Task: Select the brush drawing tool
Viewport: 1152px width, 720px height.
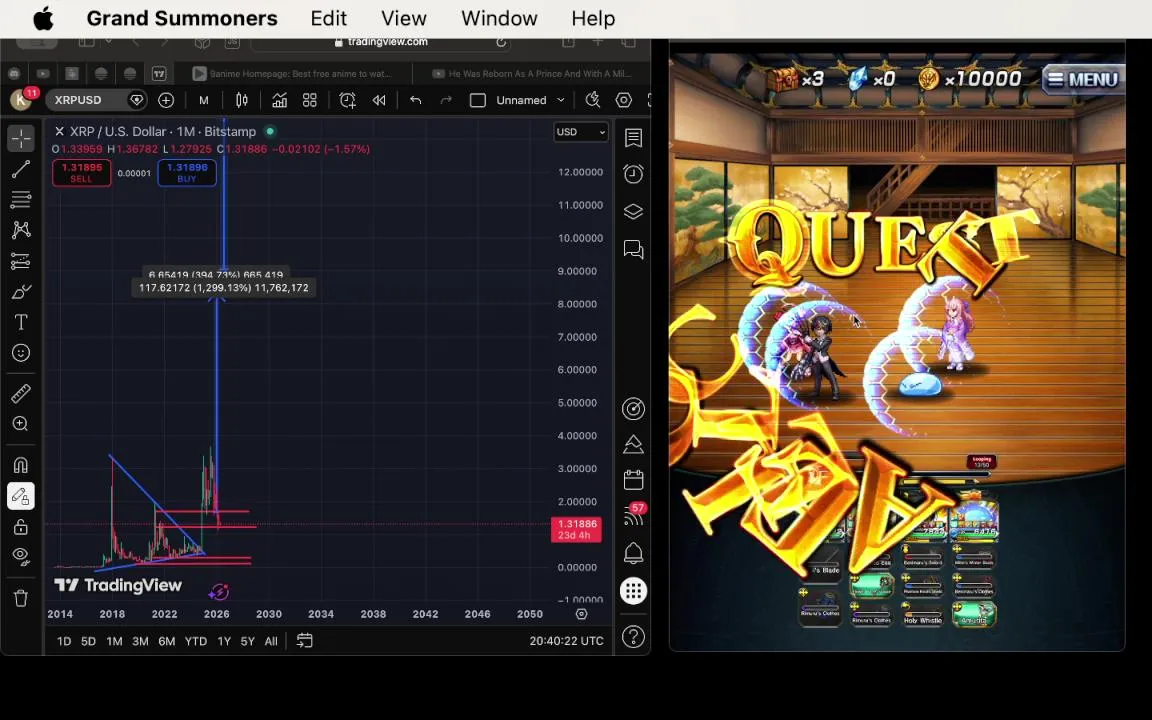Action: click(x=21, y=292)
